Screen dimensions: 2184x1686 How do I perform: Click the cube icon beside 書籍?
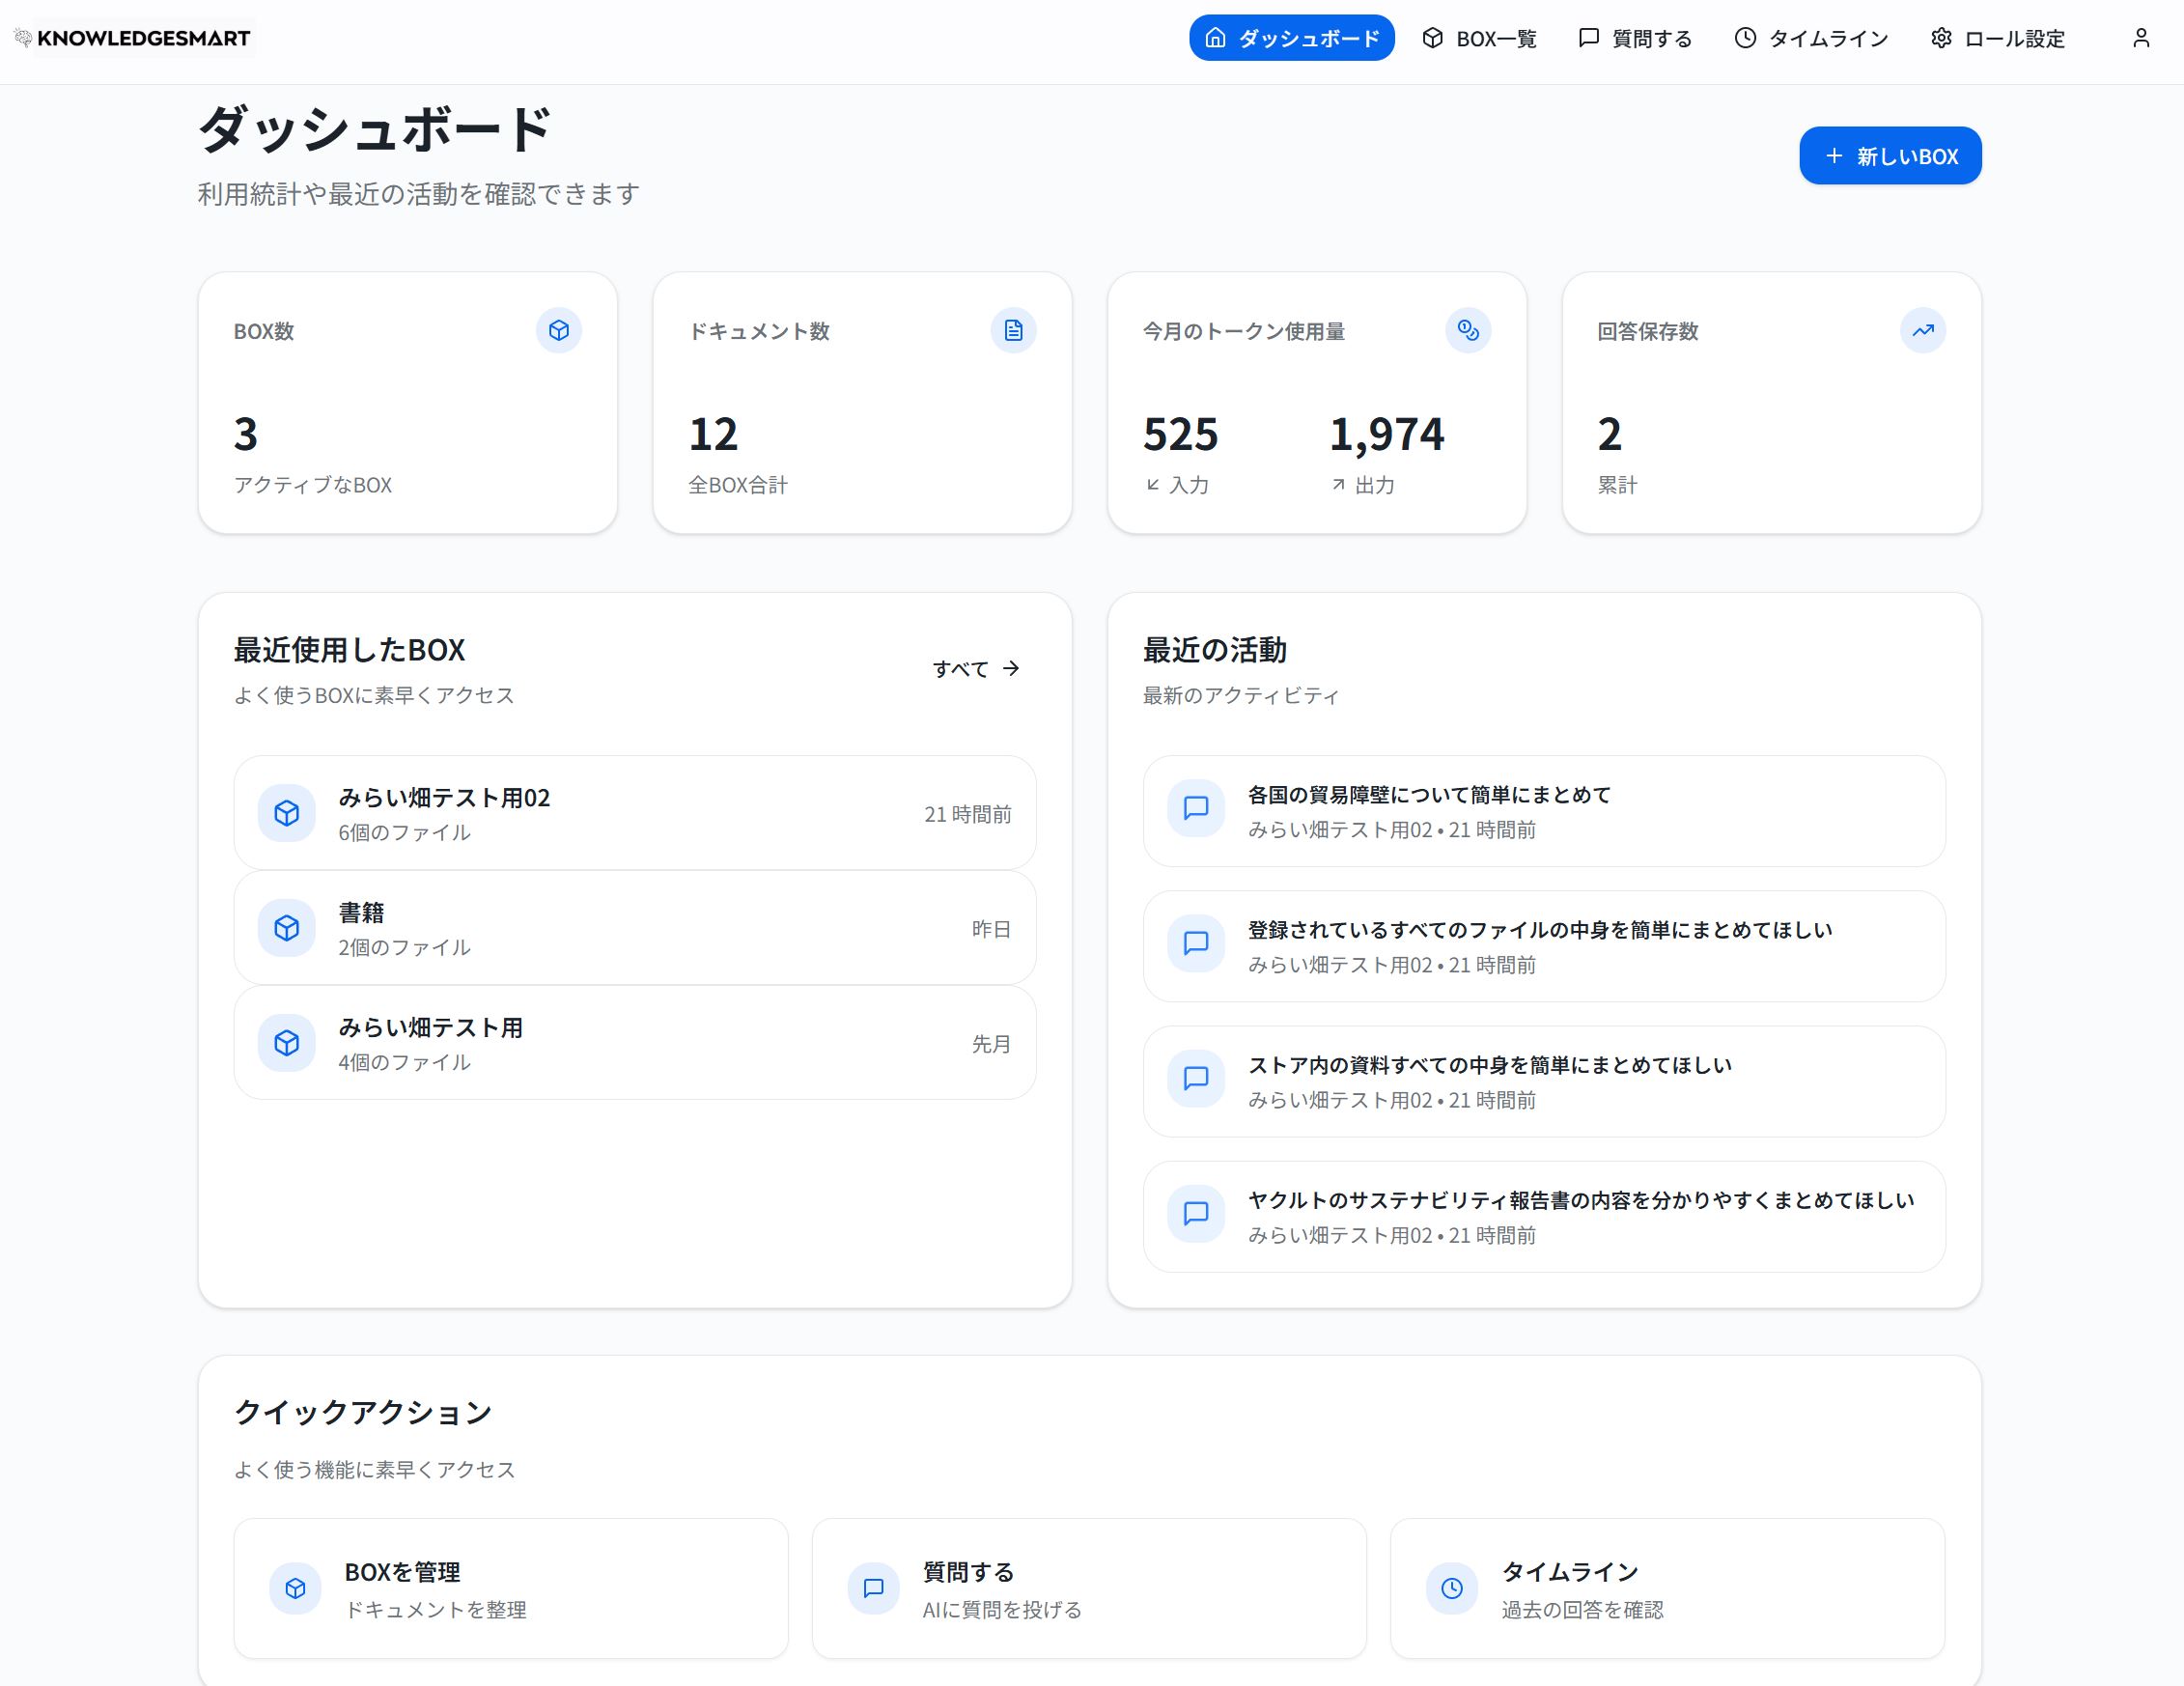[x=286, y=928]
